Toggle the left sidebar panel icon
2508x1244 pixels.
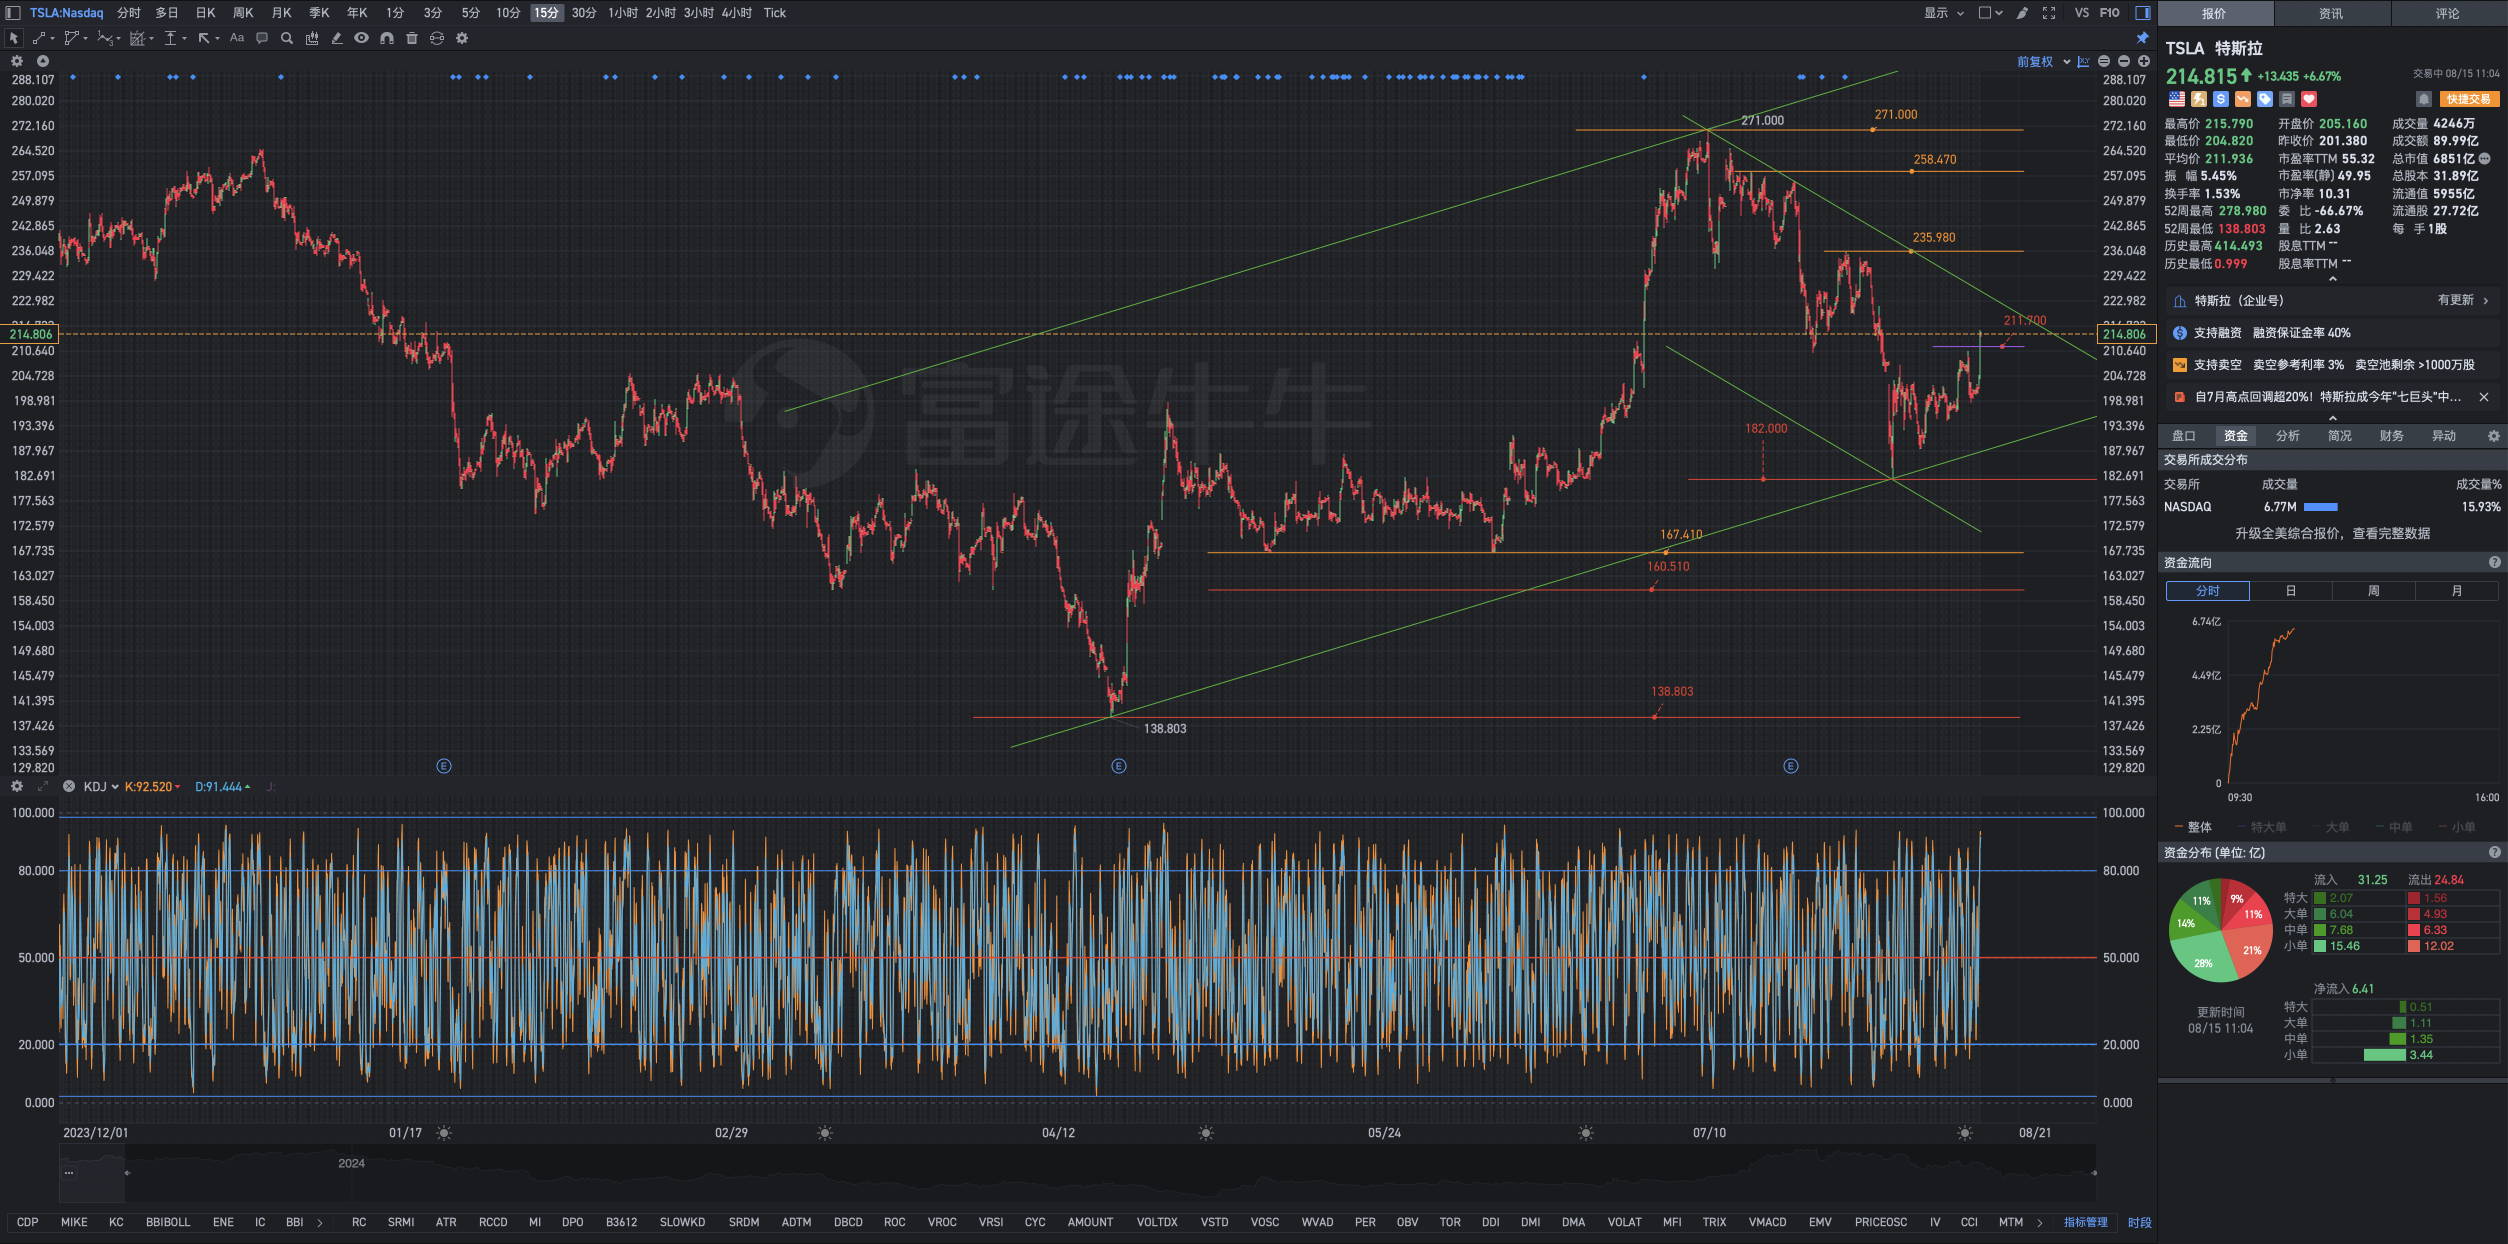(x=14, y=13)
